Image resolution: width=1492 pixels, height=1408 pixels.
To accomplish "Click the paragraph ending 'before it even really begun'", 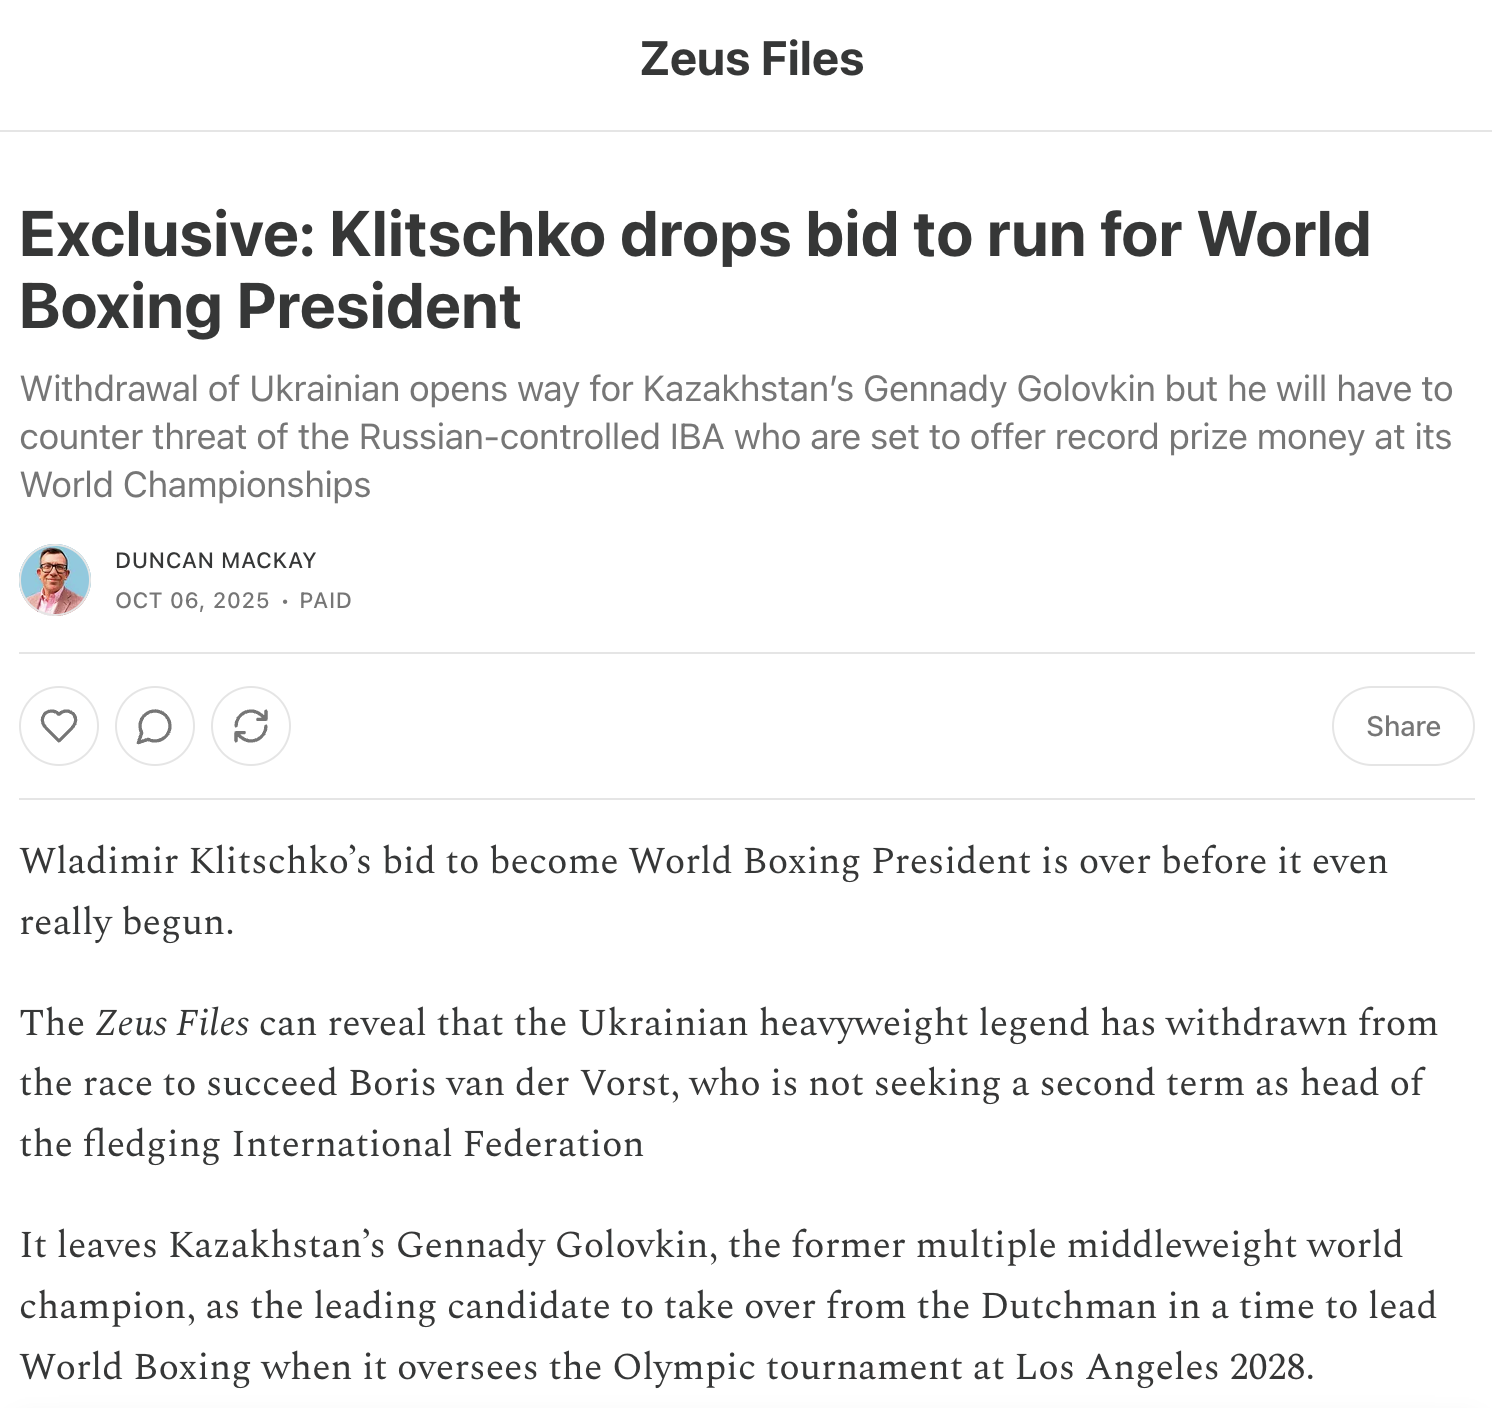I will (703, 890).
